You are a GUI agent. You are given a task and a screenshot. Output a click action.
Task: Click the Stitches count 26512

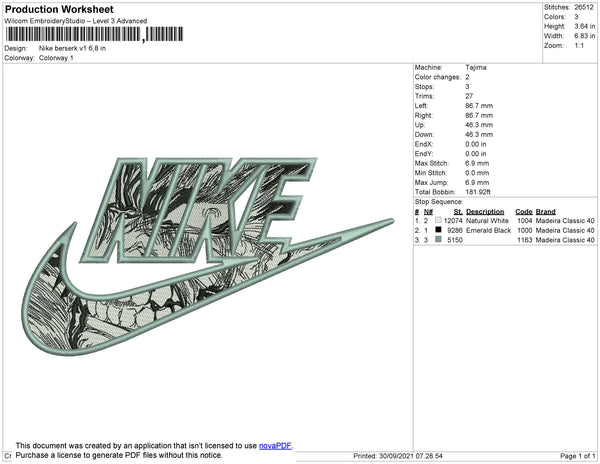584,7
